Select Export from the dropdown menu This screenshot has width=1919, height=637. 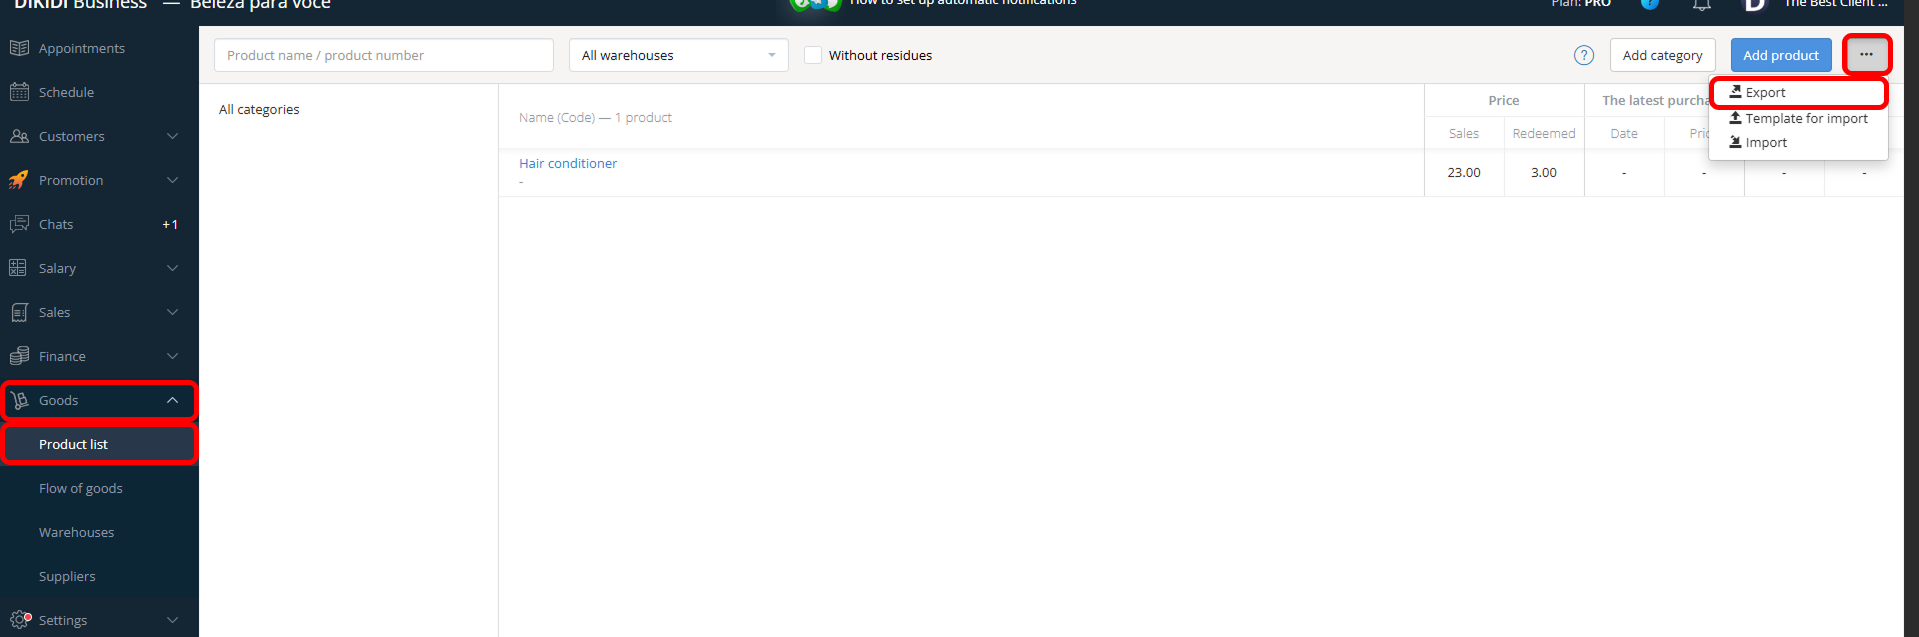tap(1765, 92)
